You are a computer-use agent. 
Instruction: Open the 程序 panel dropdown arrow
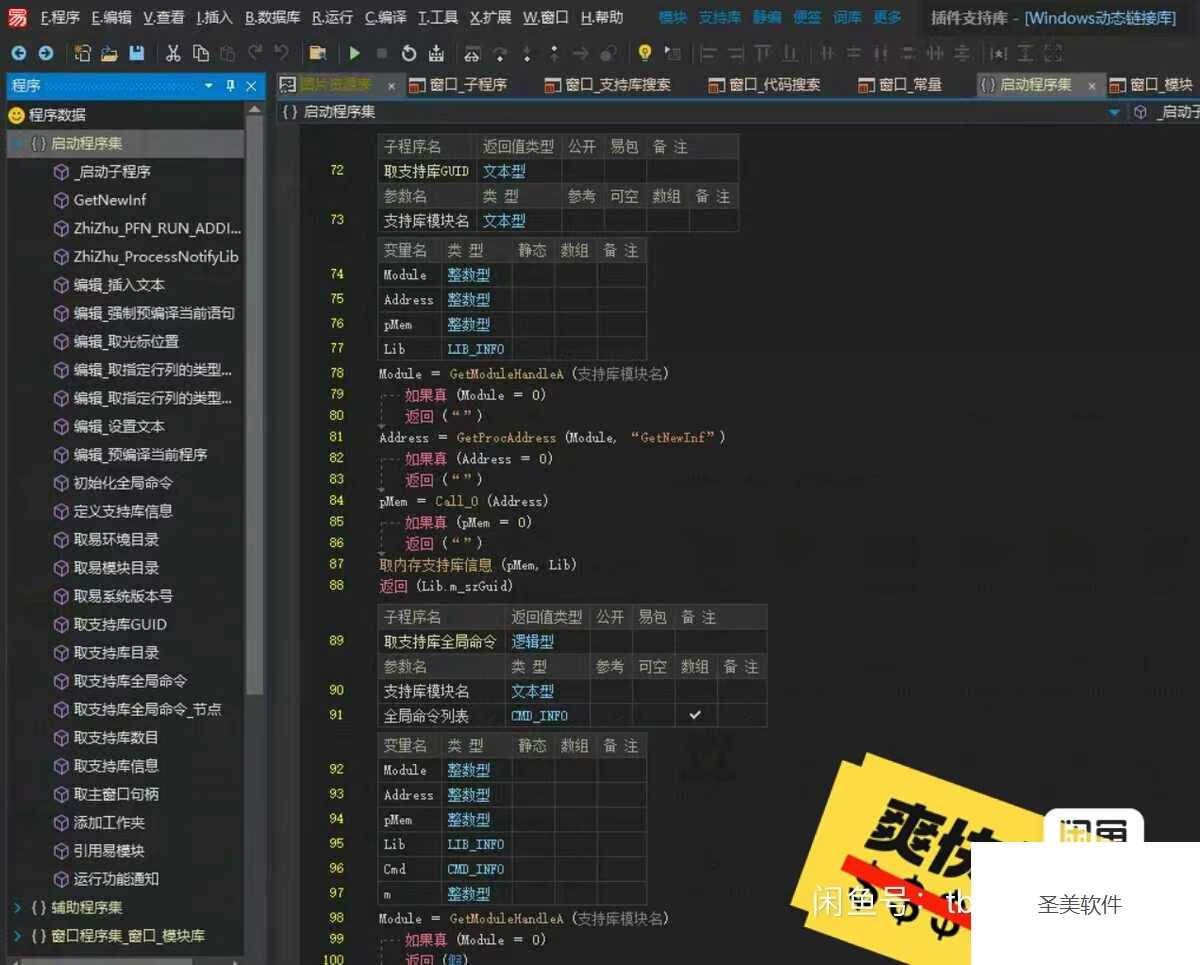point(209,86)
